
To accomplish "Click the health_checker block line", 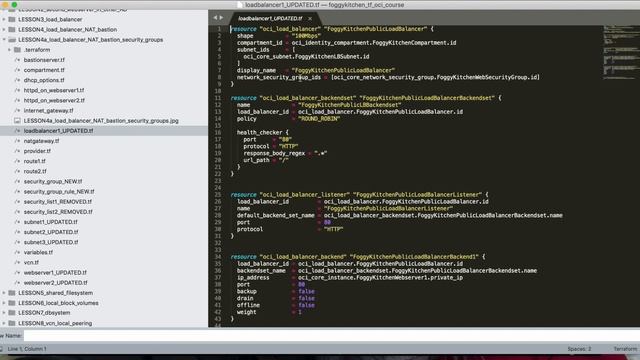I will tap(262, 133).
